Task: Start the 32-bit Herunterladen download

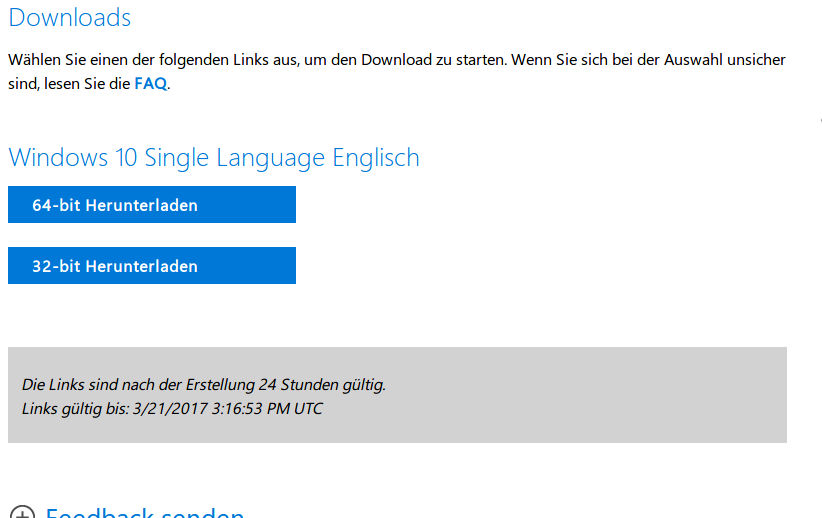Action: pos(152,265)
